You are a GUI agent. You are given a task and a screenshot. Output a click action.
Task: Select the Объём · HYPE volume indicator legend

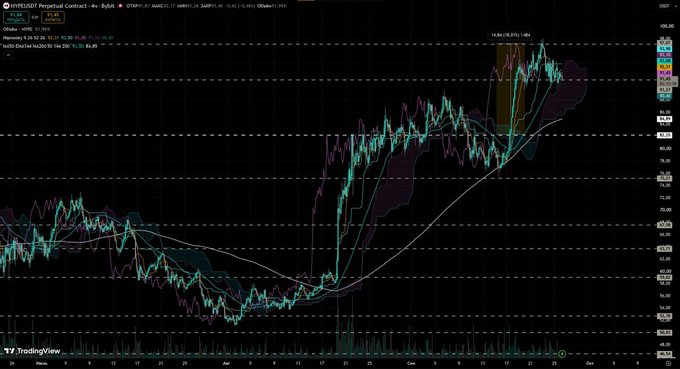(26, 29)
